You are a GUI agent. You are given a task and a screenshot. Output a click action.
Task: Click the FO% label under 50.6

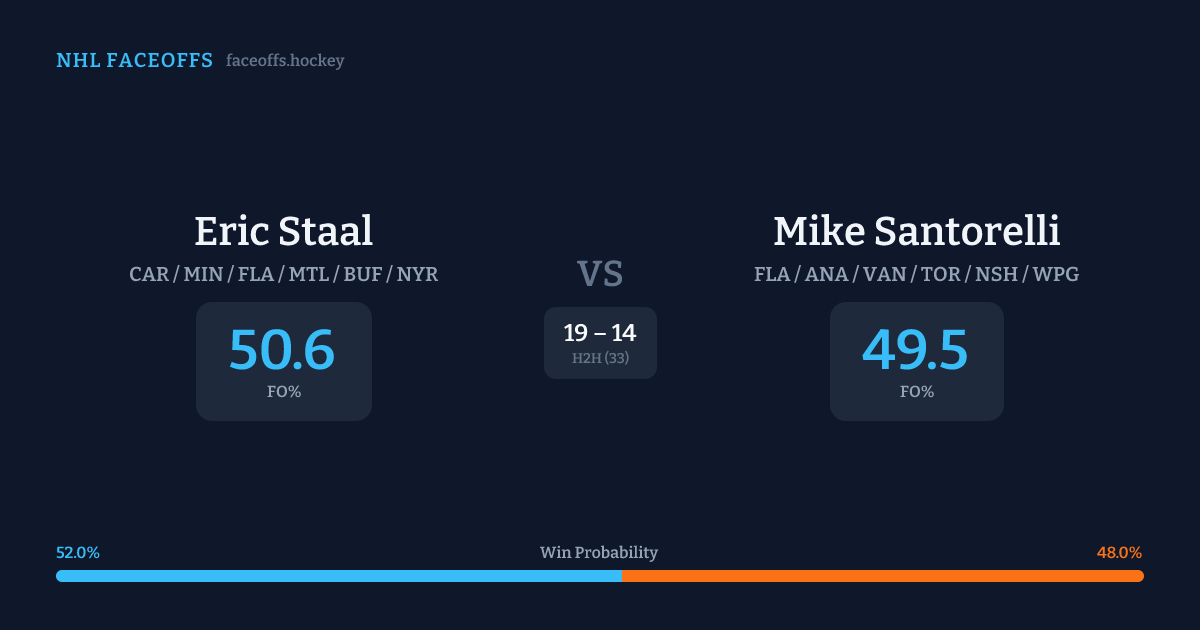click(x=284, y=392)
